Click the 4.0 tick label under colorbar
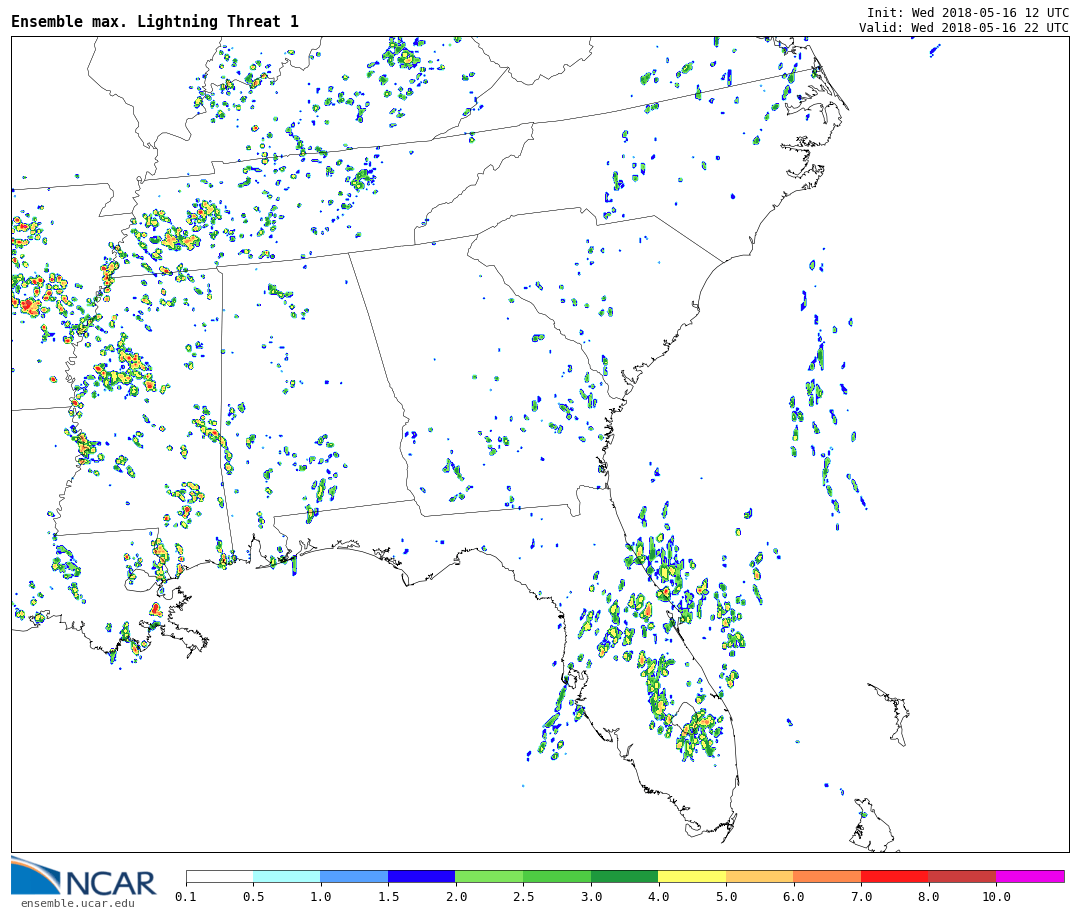Screen dimensions: 1080x915 658,897
